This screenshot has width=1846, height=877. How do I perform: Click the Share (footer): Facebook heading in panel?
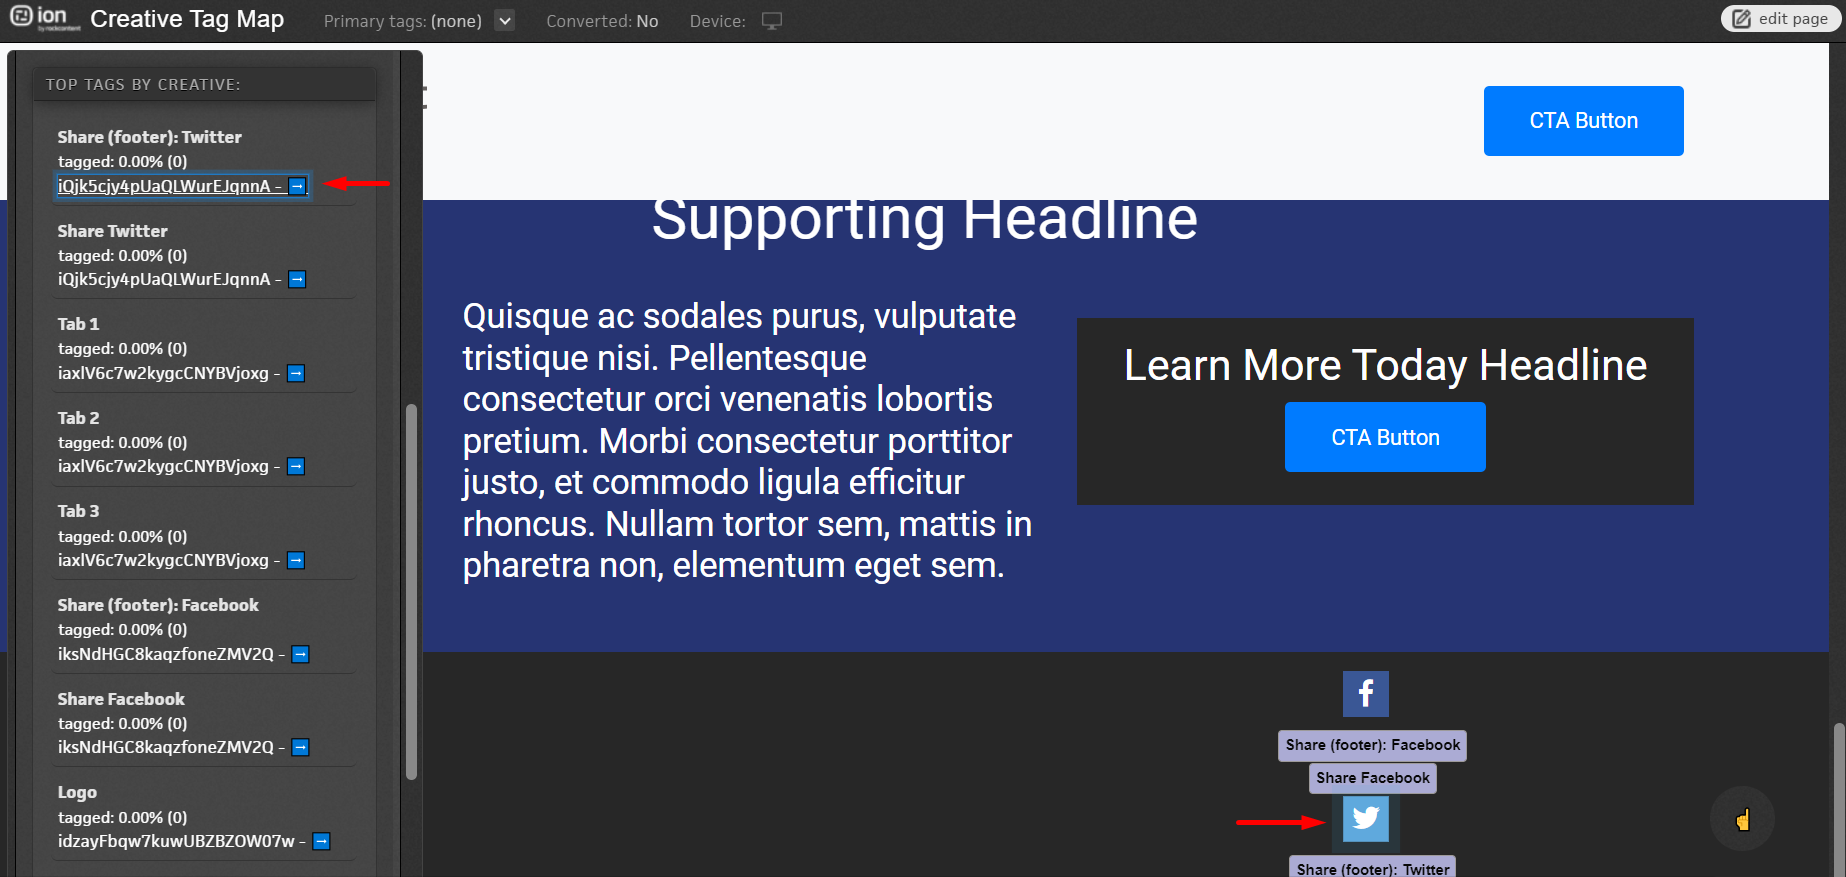coord(158,605)
